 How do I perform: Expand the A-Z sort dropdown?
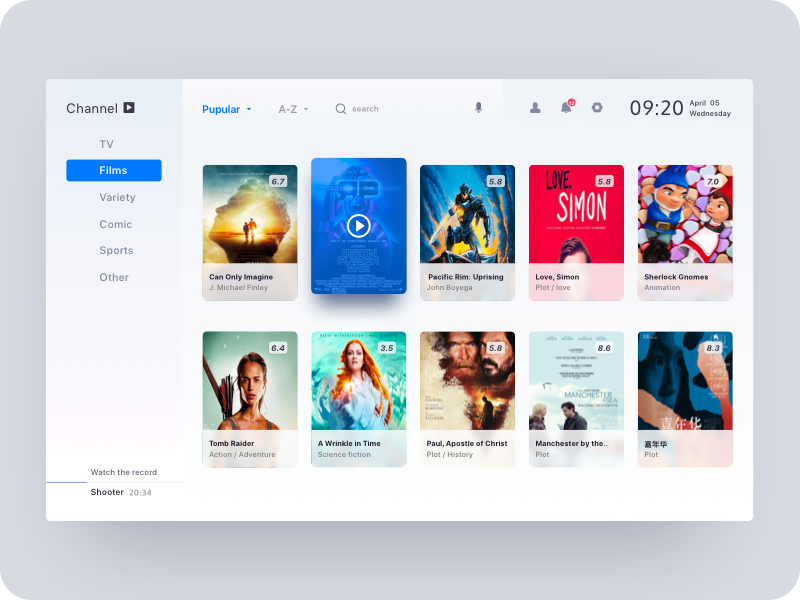(x=293, y=109)
